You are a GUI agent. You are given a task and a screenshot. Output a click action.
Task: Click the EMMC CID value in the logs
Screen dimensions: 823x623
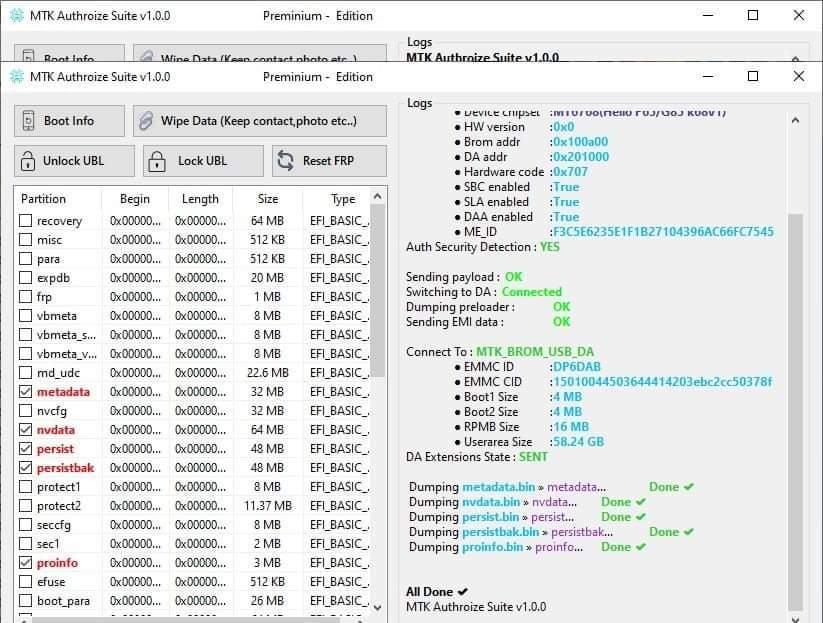click(662, 382)
